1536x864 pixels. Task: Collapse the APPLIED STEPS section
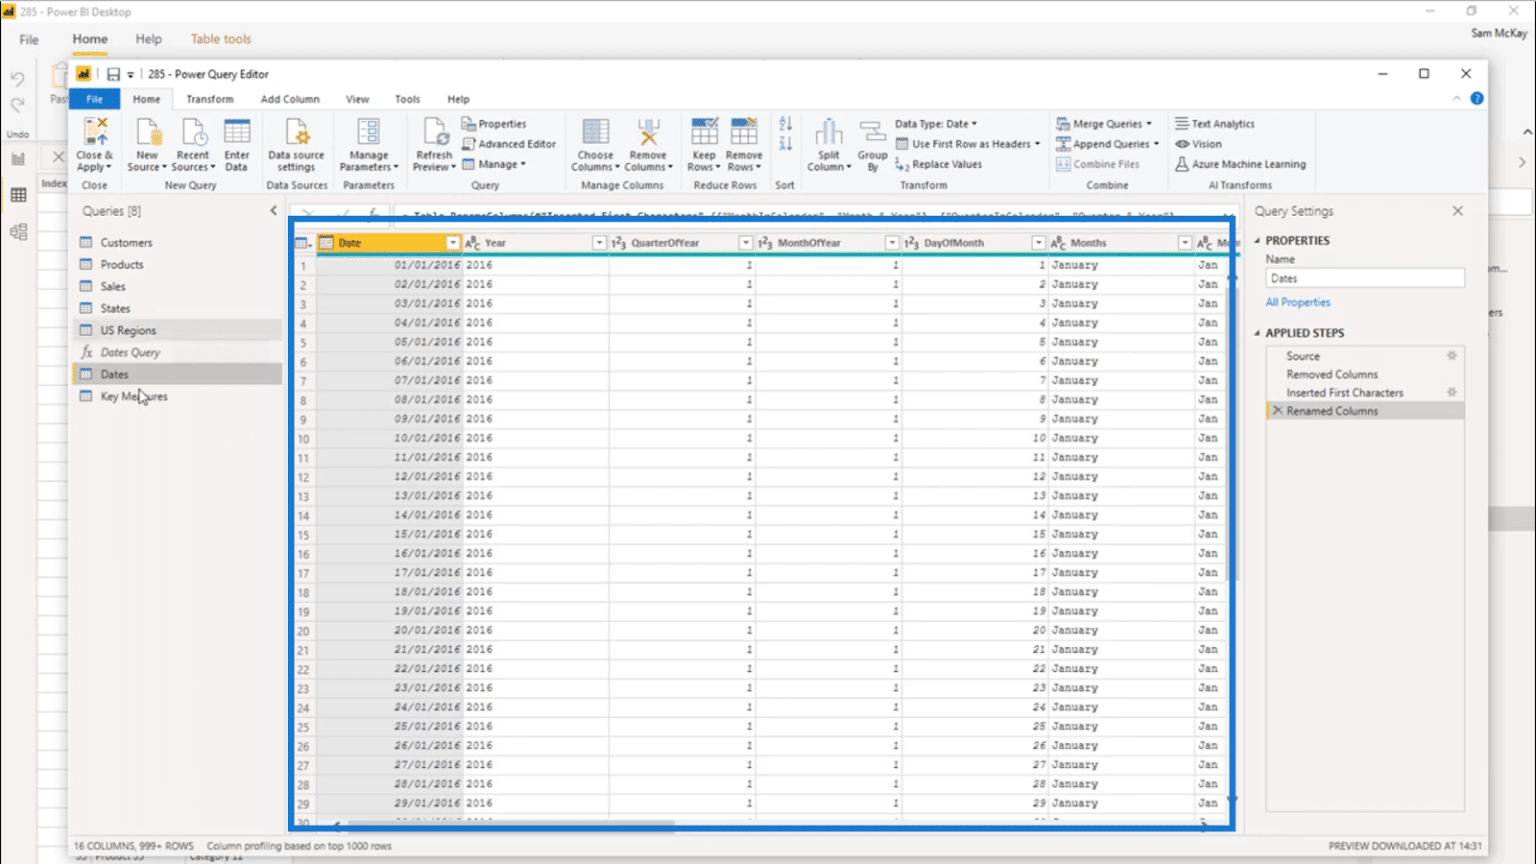coord(1257,333)
